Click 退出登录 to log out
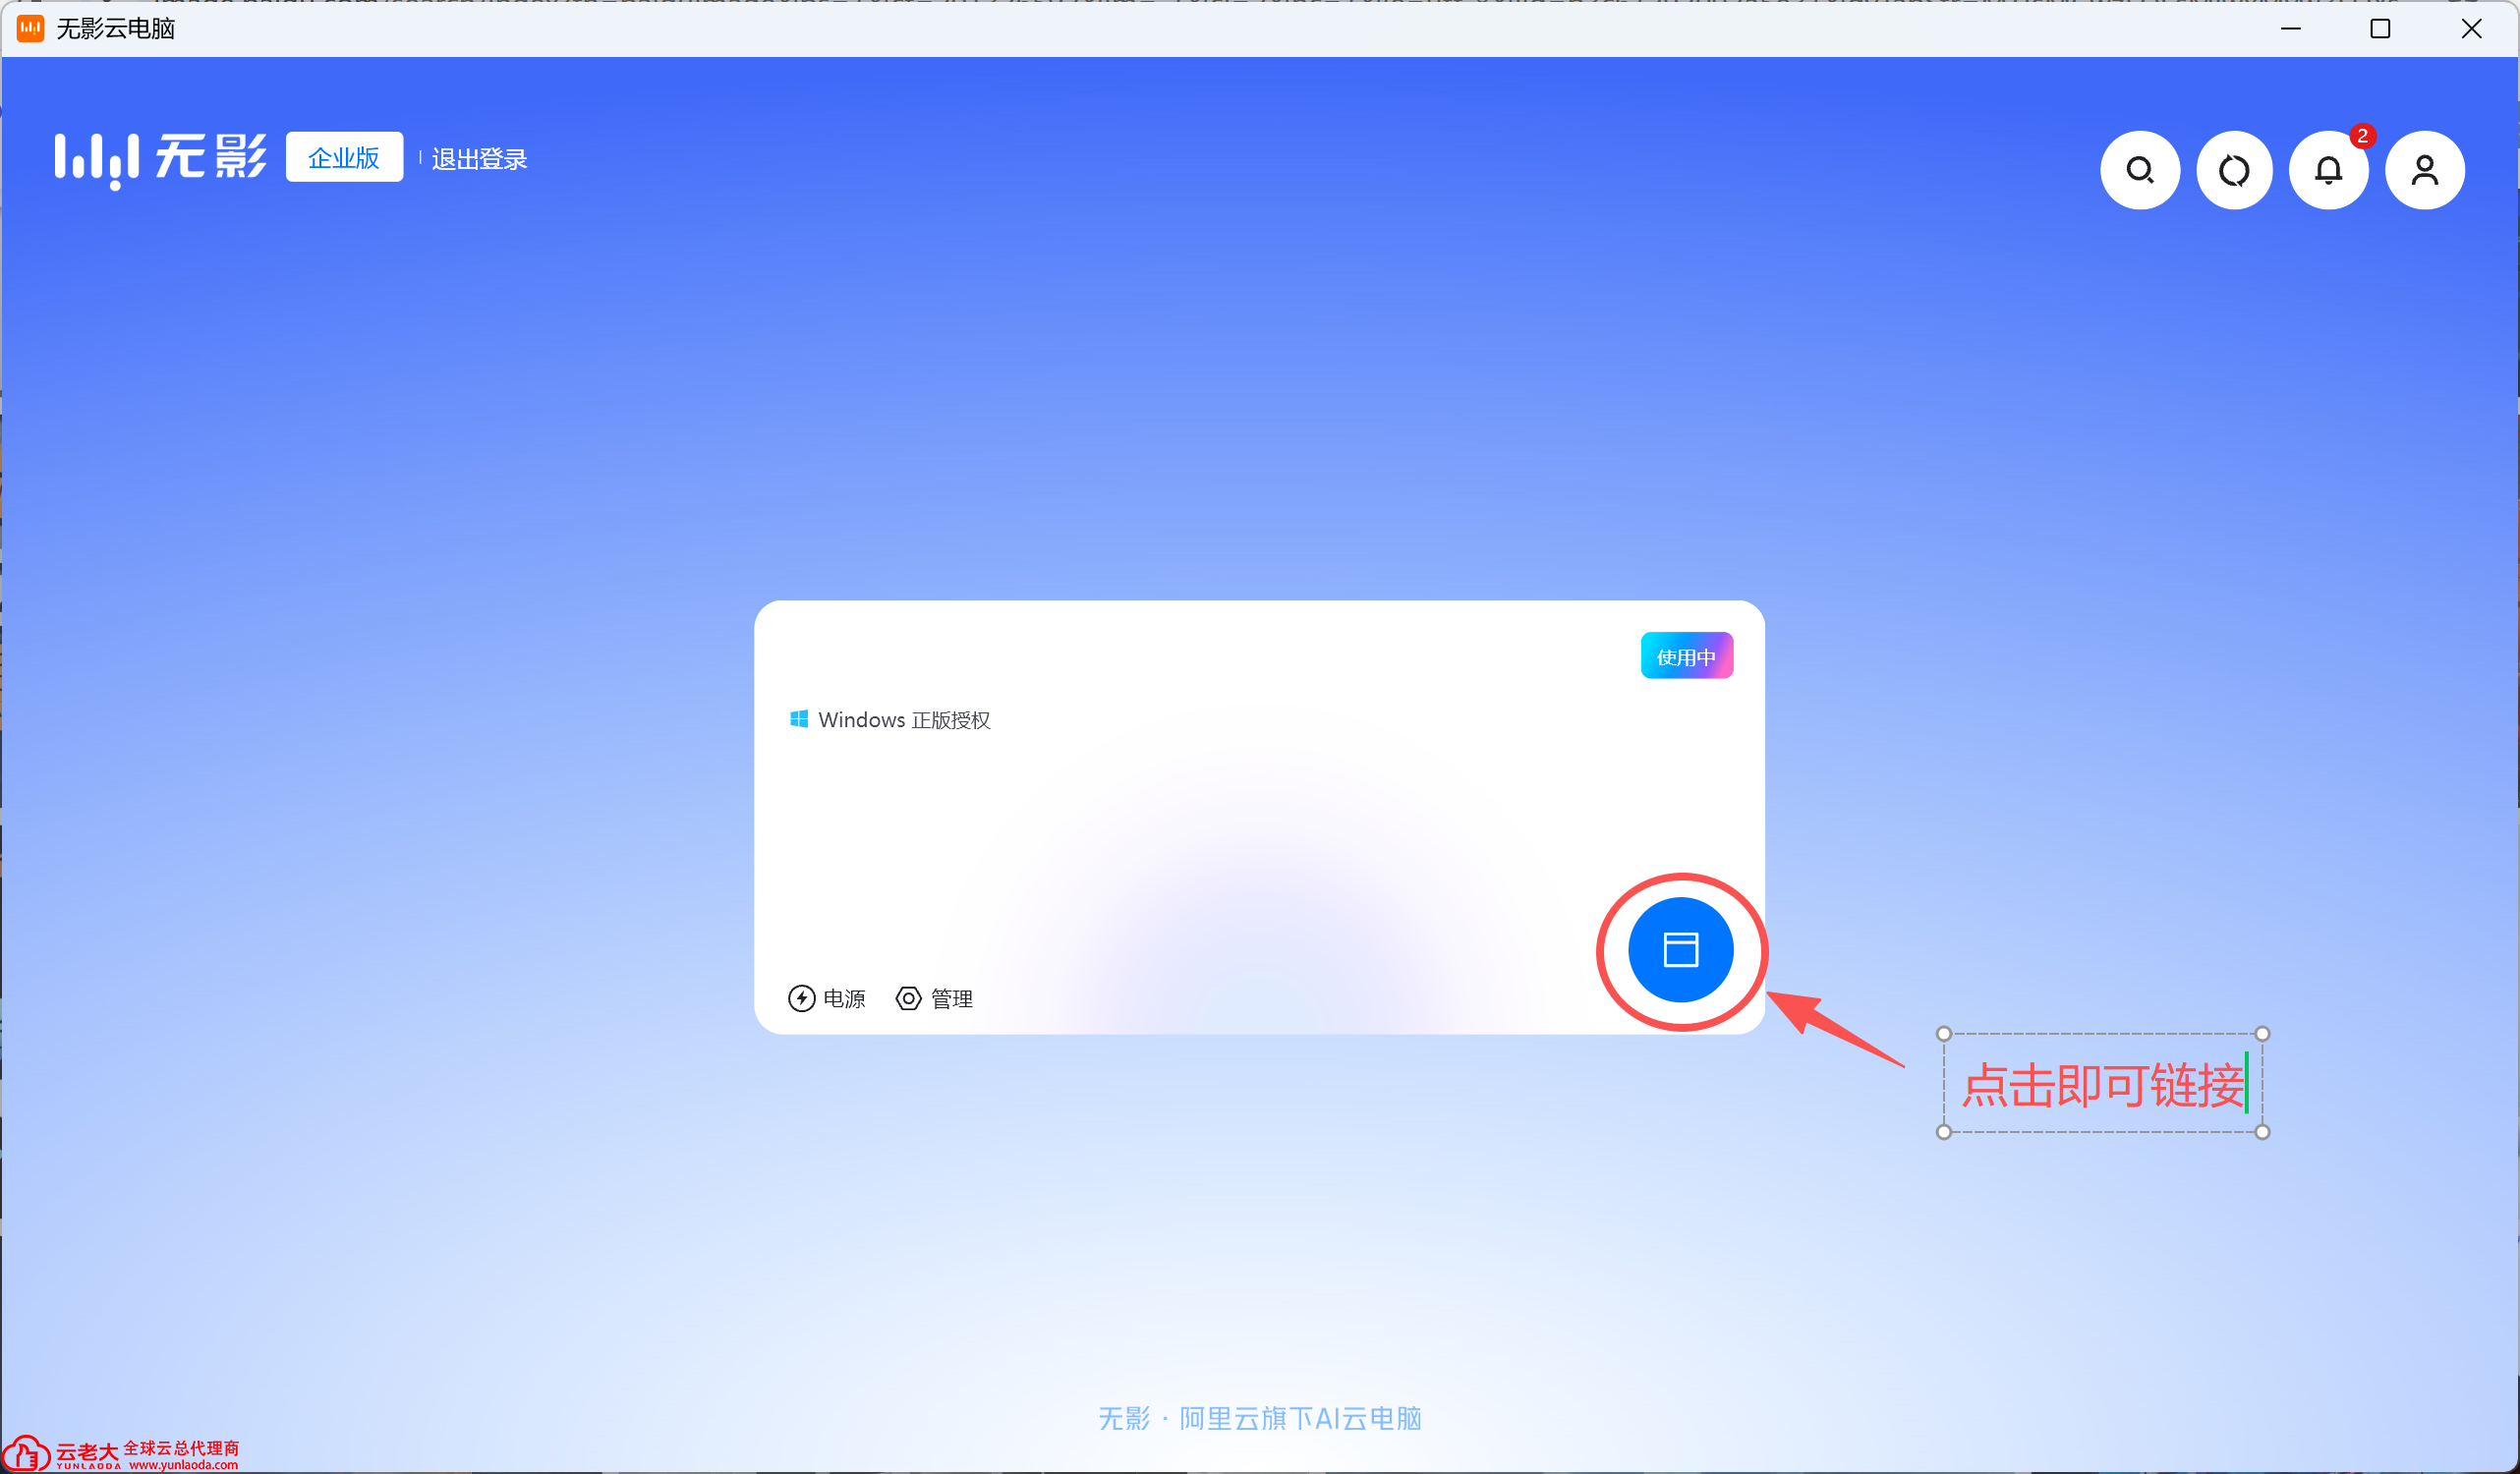 tap(479, 159)
